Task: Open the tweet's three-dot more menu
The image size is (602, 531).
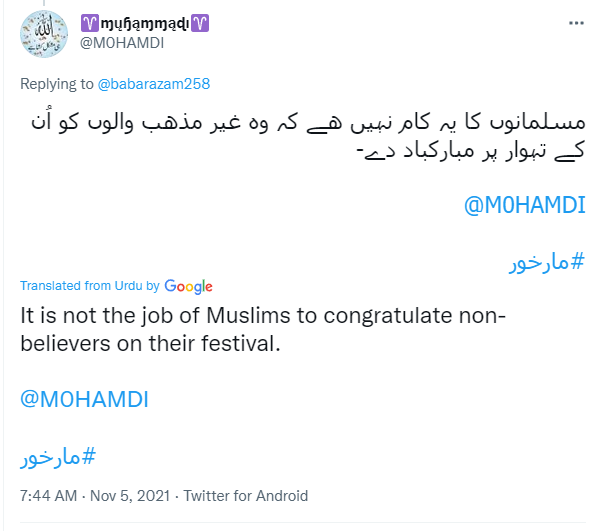Action: (x=577, y=23)
